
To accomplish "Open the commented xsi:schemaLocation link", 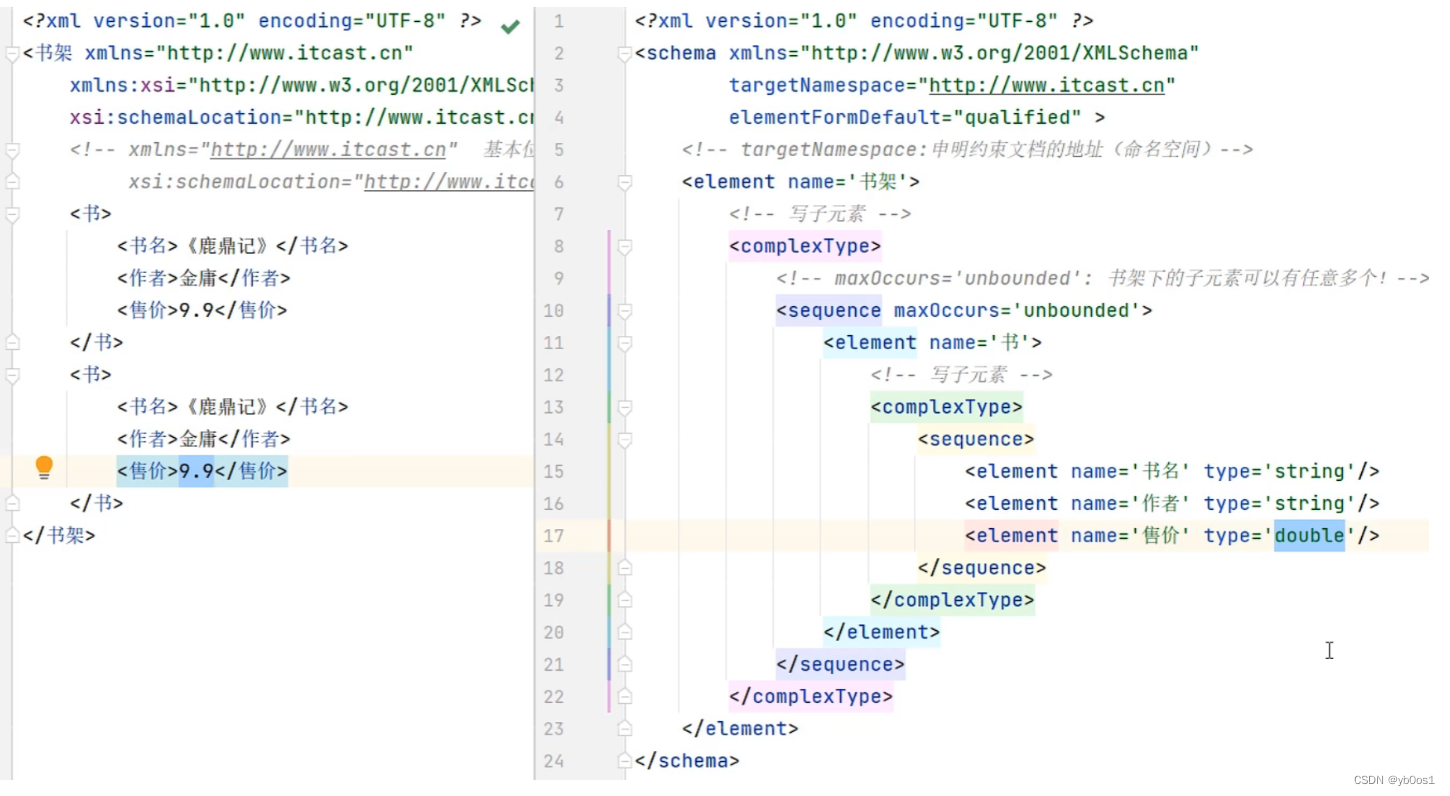I will click(450, 182).
